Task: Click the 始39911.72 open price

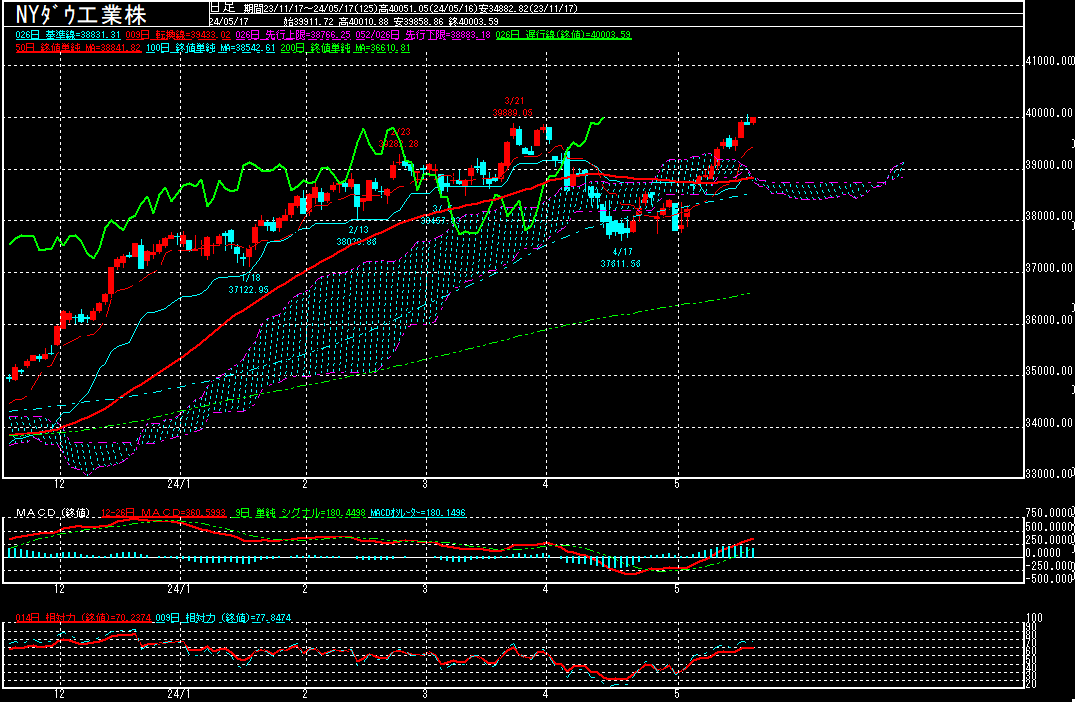Action: 307,21
